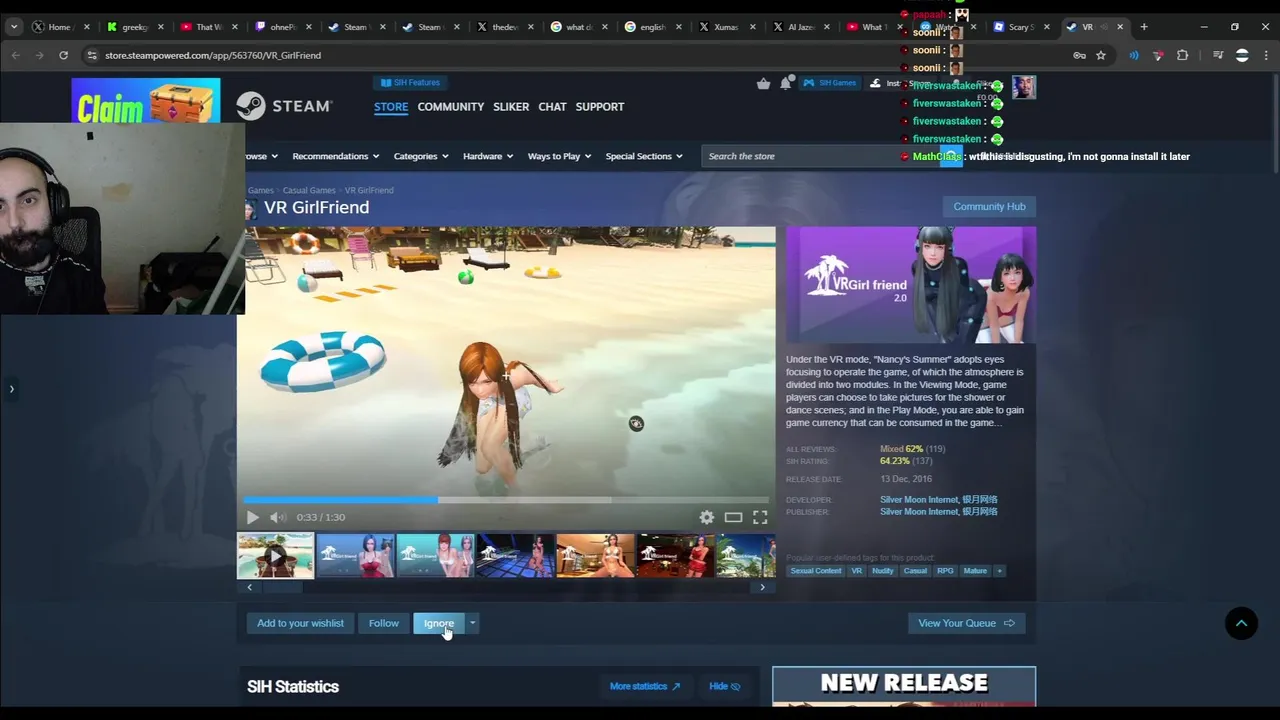Open publisher Silver Moon Internet link
The height and width of the screenshot is (720, 1280).
point(938,511)
